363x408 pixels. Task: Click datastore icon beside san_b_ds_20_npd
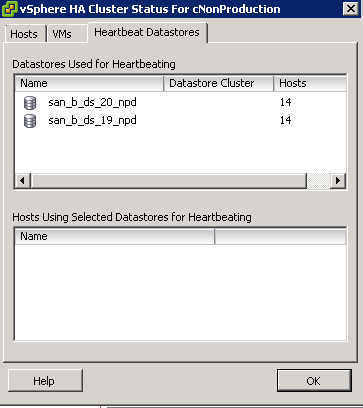(x=30, y=103)
